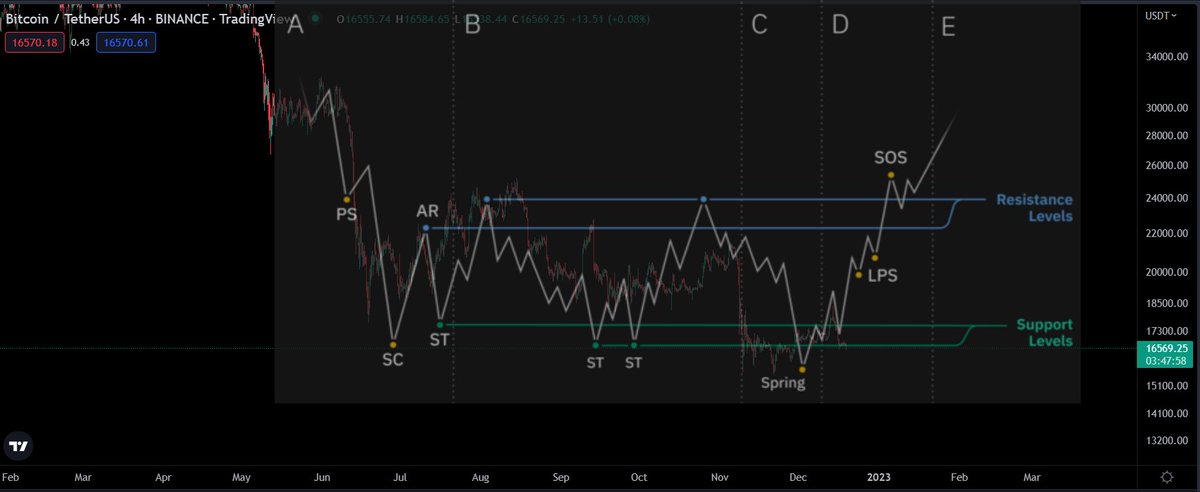Click the 2023 label on time axis
The height and width of the screenshot is (492, 1200).
click(879, 478)
